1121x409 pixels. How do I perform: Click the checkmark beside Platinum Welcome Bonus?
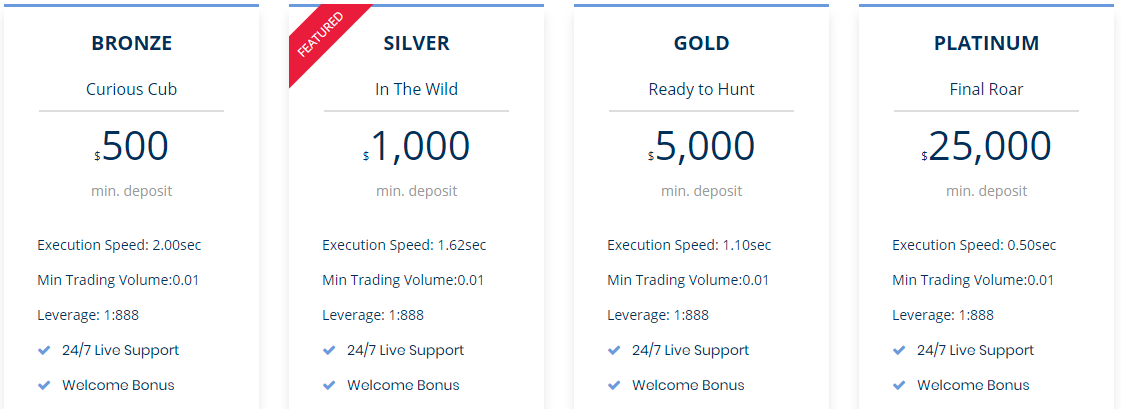pyautogui.click(x=899, y=385)
